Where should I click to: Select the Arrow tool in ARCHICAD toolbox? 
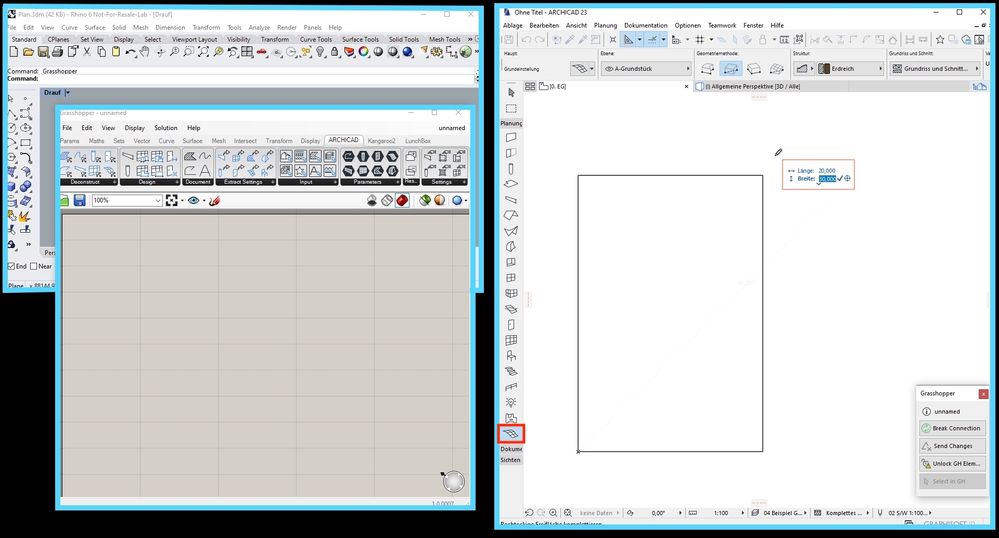click(x=511, y=93)
